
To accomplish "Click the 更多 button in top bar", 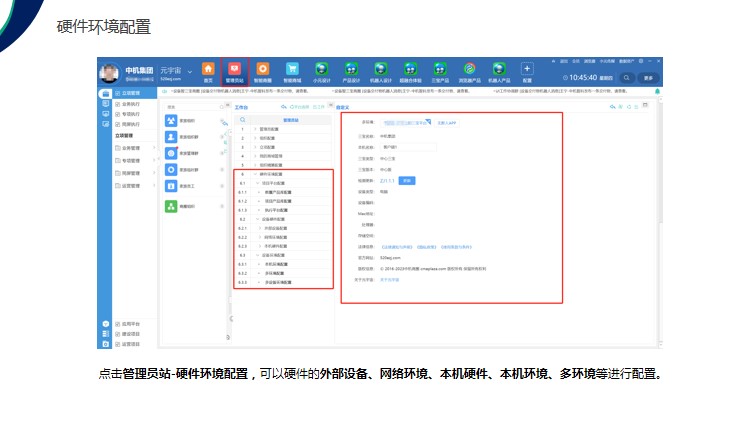I will click(x=649, y=78).
